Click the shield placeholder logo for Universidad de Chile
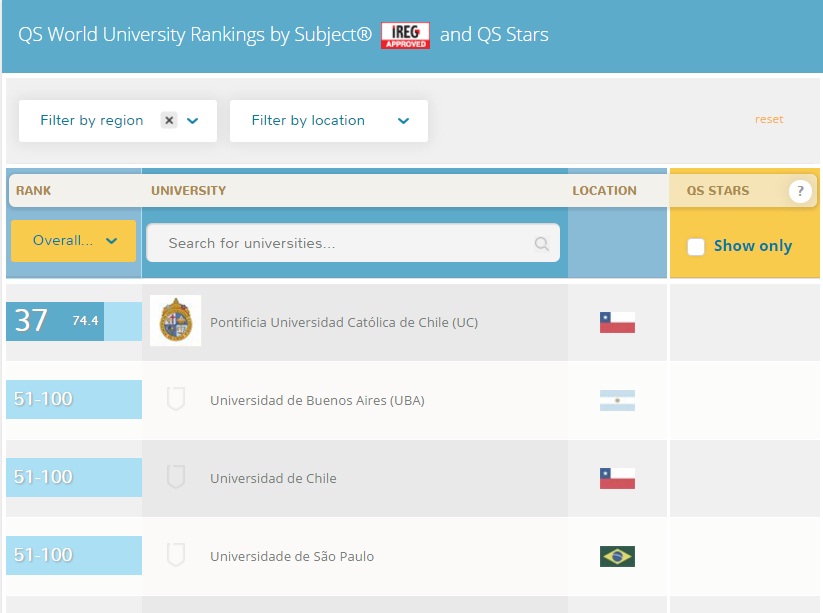Screen dimensions: 823x613 pyautogui.click(x=176, y=477)
